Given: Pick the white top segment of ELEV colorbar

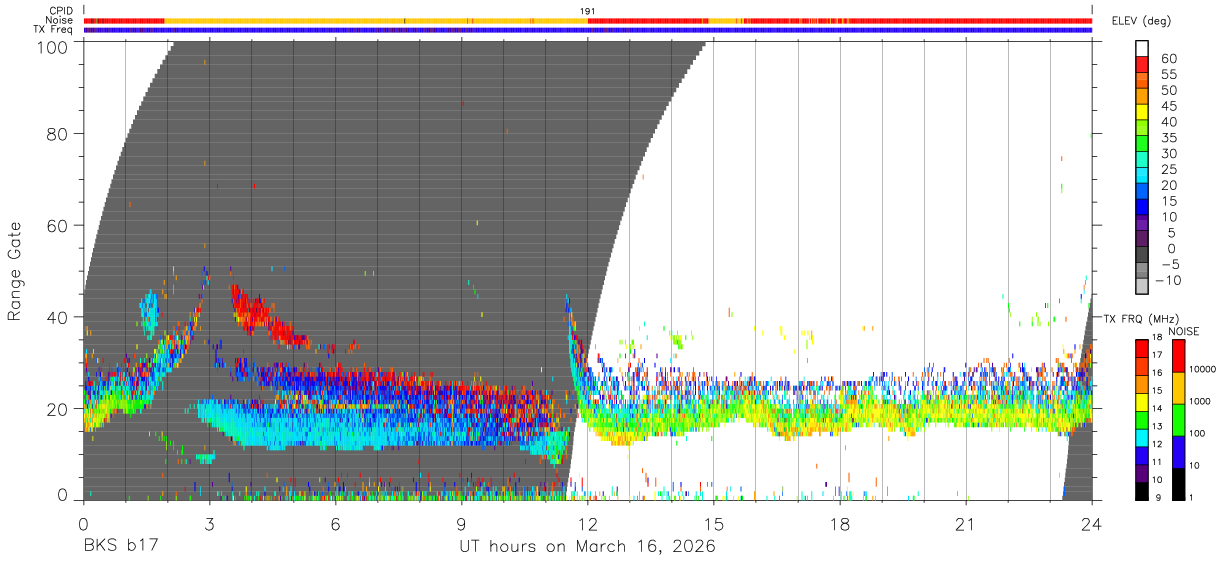Looking at the screenshot, I should [x=1142, y=47].
